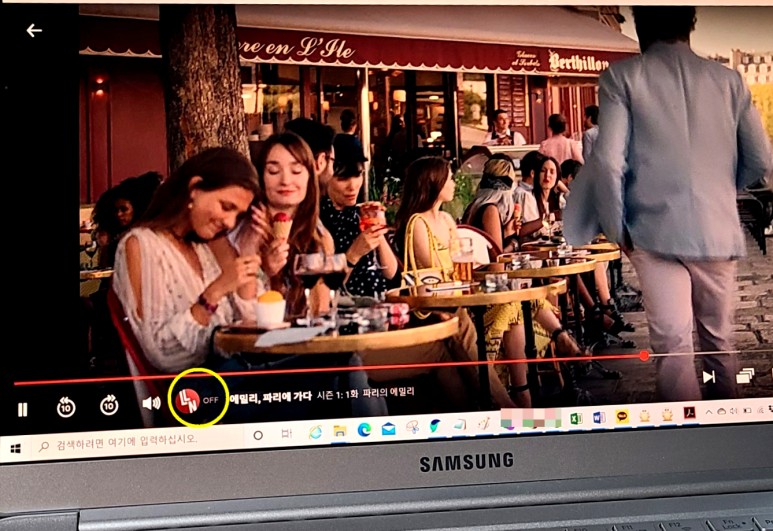The width and height of the screenshot is (773, 531).
Task: Open Adobe Acrobat from the taskbar
Action: pyautogui.click(x=689, y=413)
